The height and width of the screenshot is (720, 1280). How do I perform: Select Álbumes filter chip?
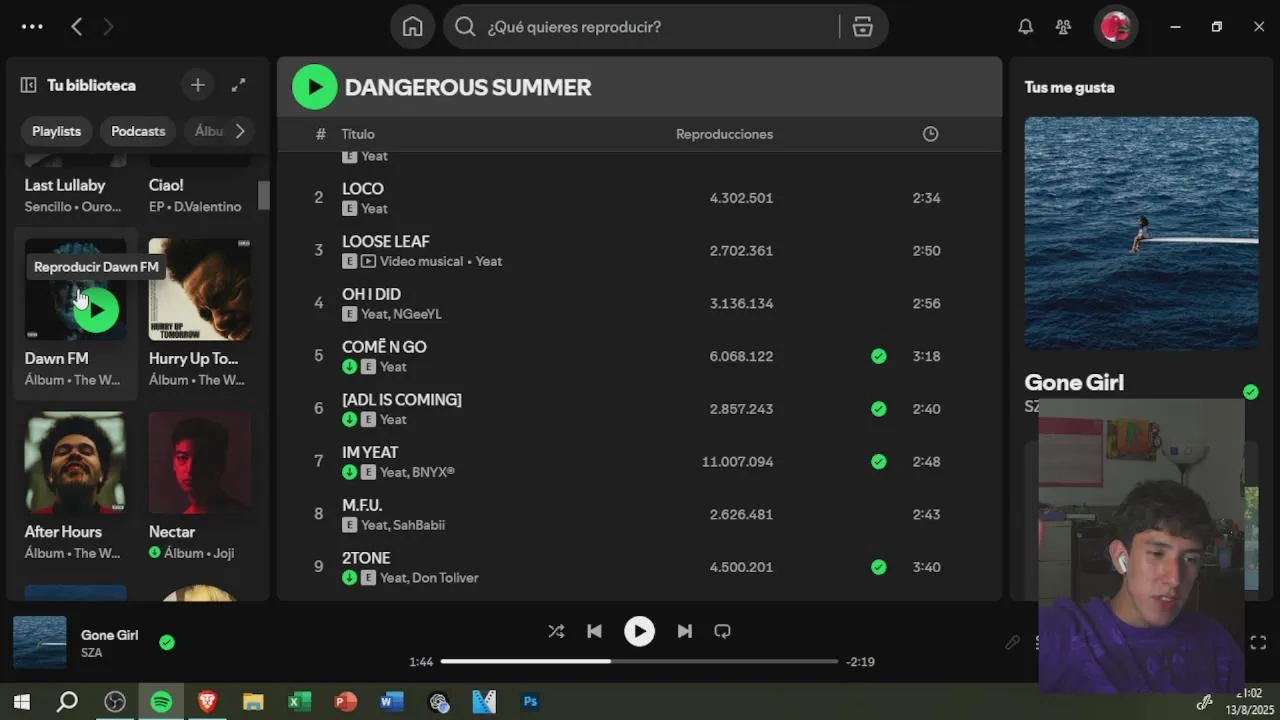coord(207,131)
